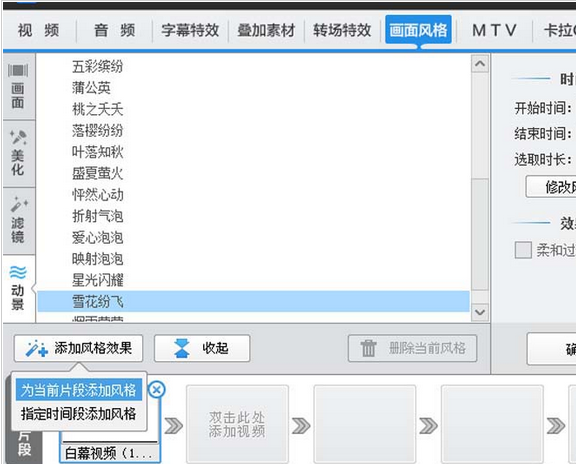Click the hourglass 收起 button
The width and height of the screenshot is (576, 464).
point(202,348)
